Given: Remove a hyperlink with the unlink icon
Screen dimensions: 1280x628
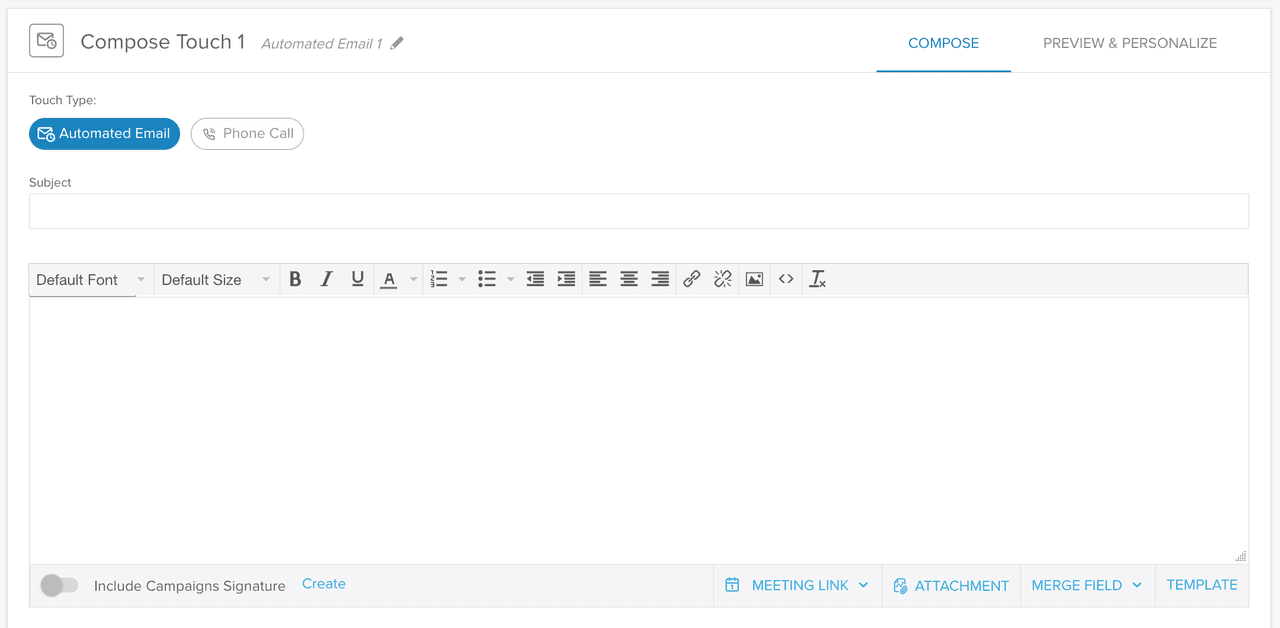Looking at the screenshot, I should [x=723, y=279].
